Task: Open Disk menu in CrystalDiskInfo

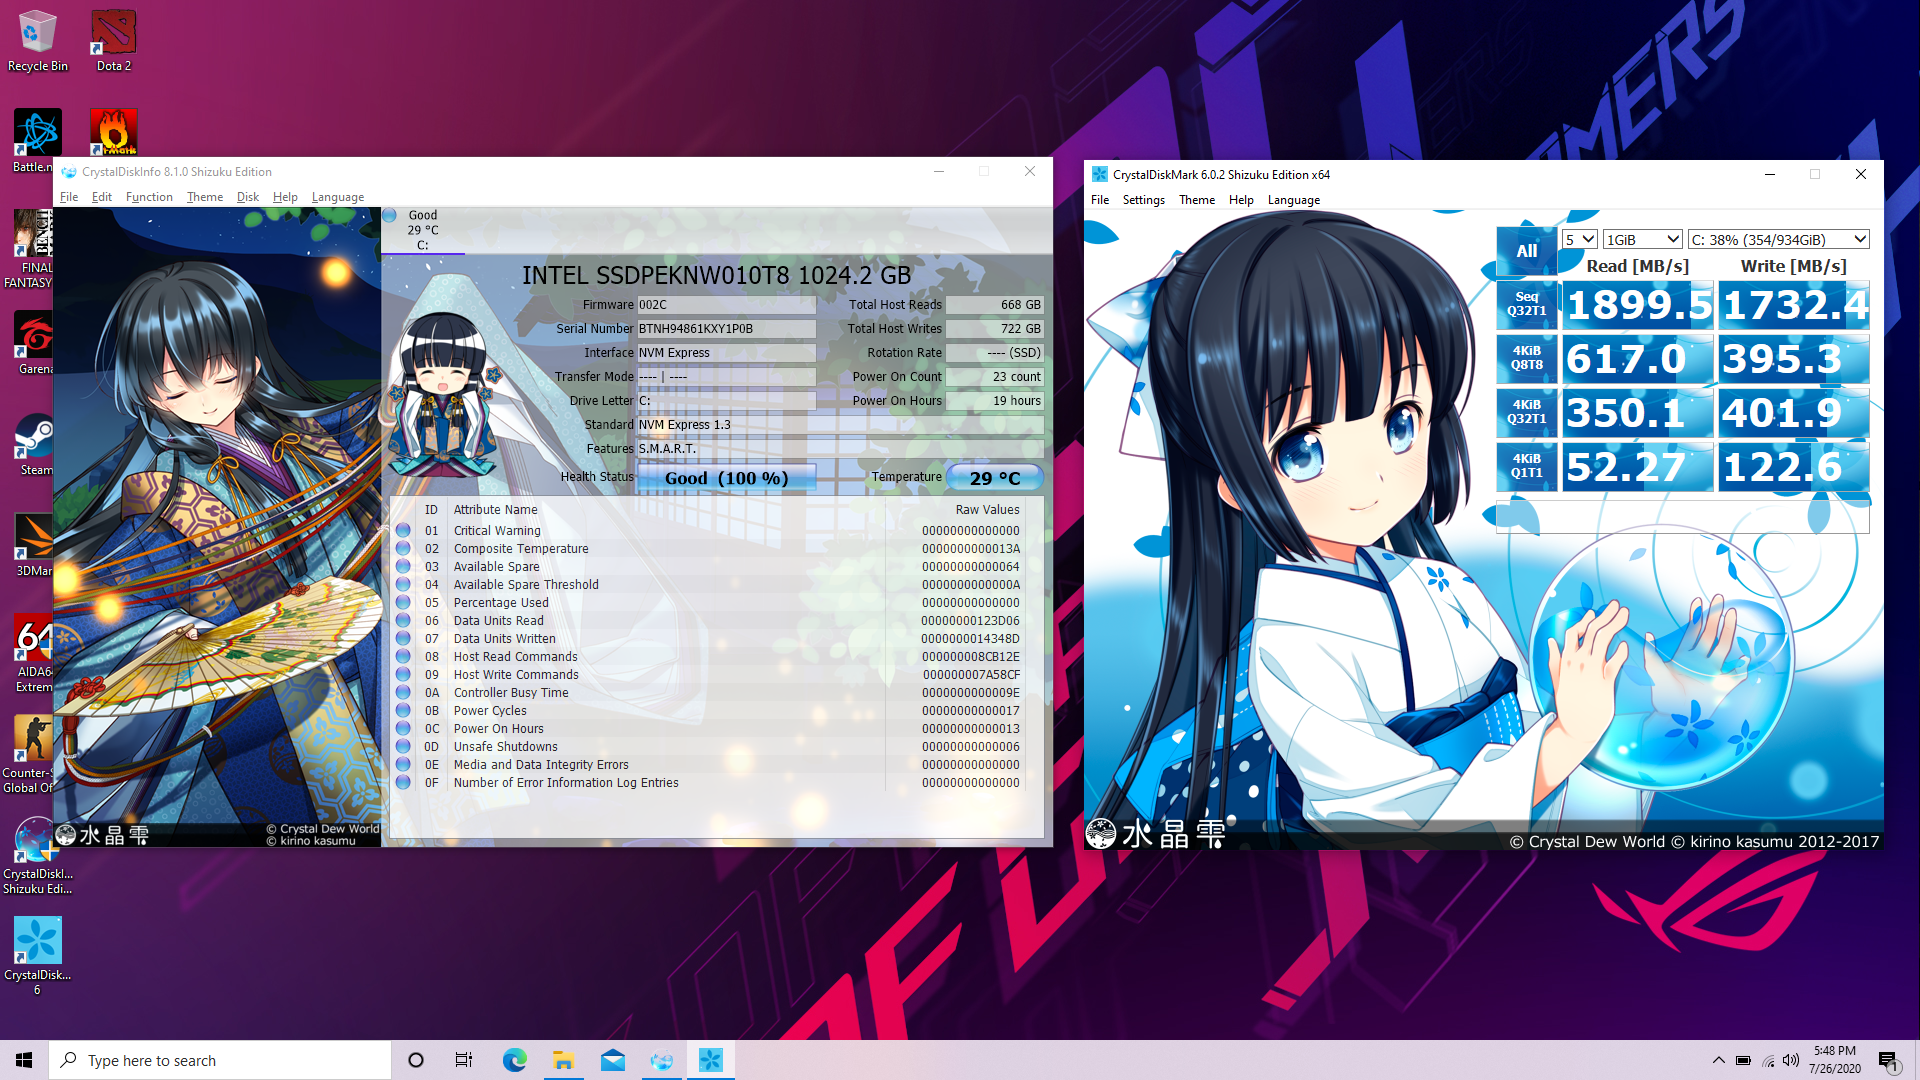Action: click(x=248, y=197)
